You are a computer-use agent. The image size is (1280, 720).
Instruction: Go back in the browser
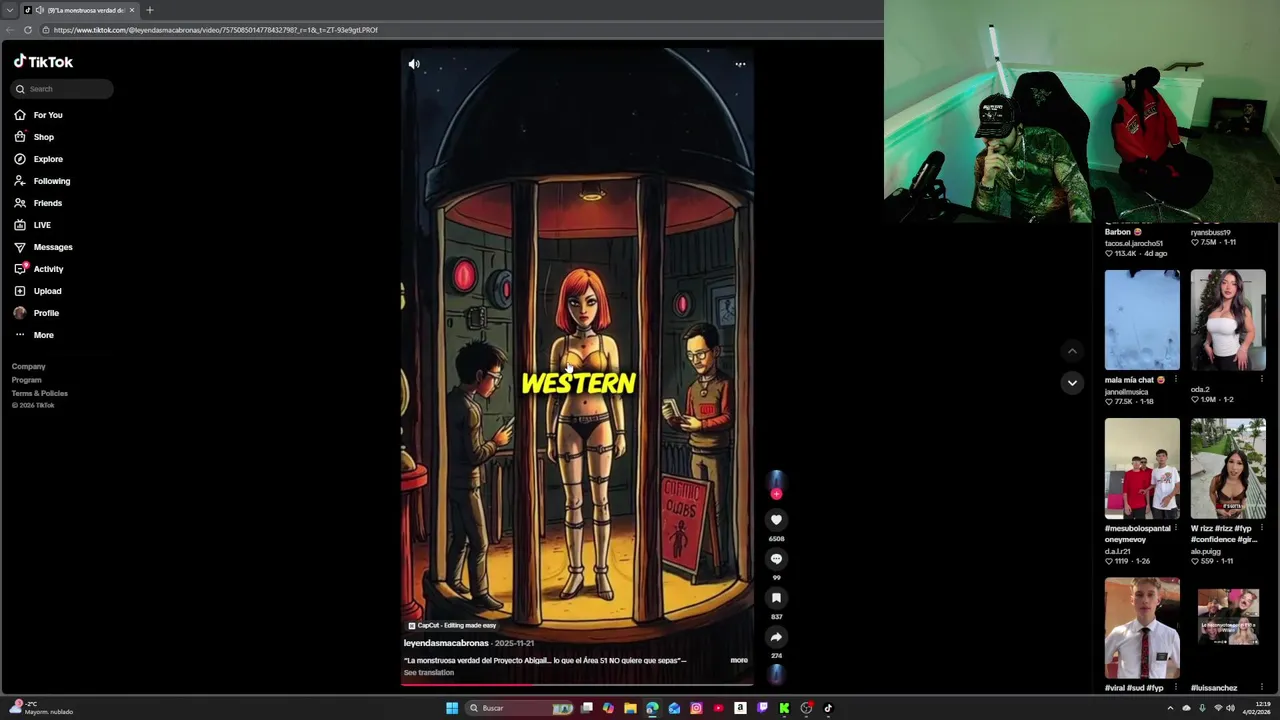click(10, 30)
